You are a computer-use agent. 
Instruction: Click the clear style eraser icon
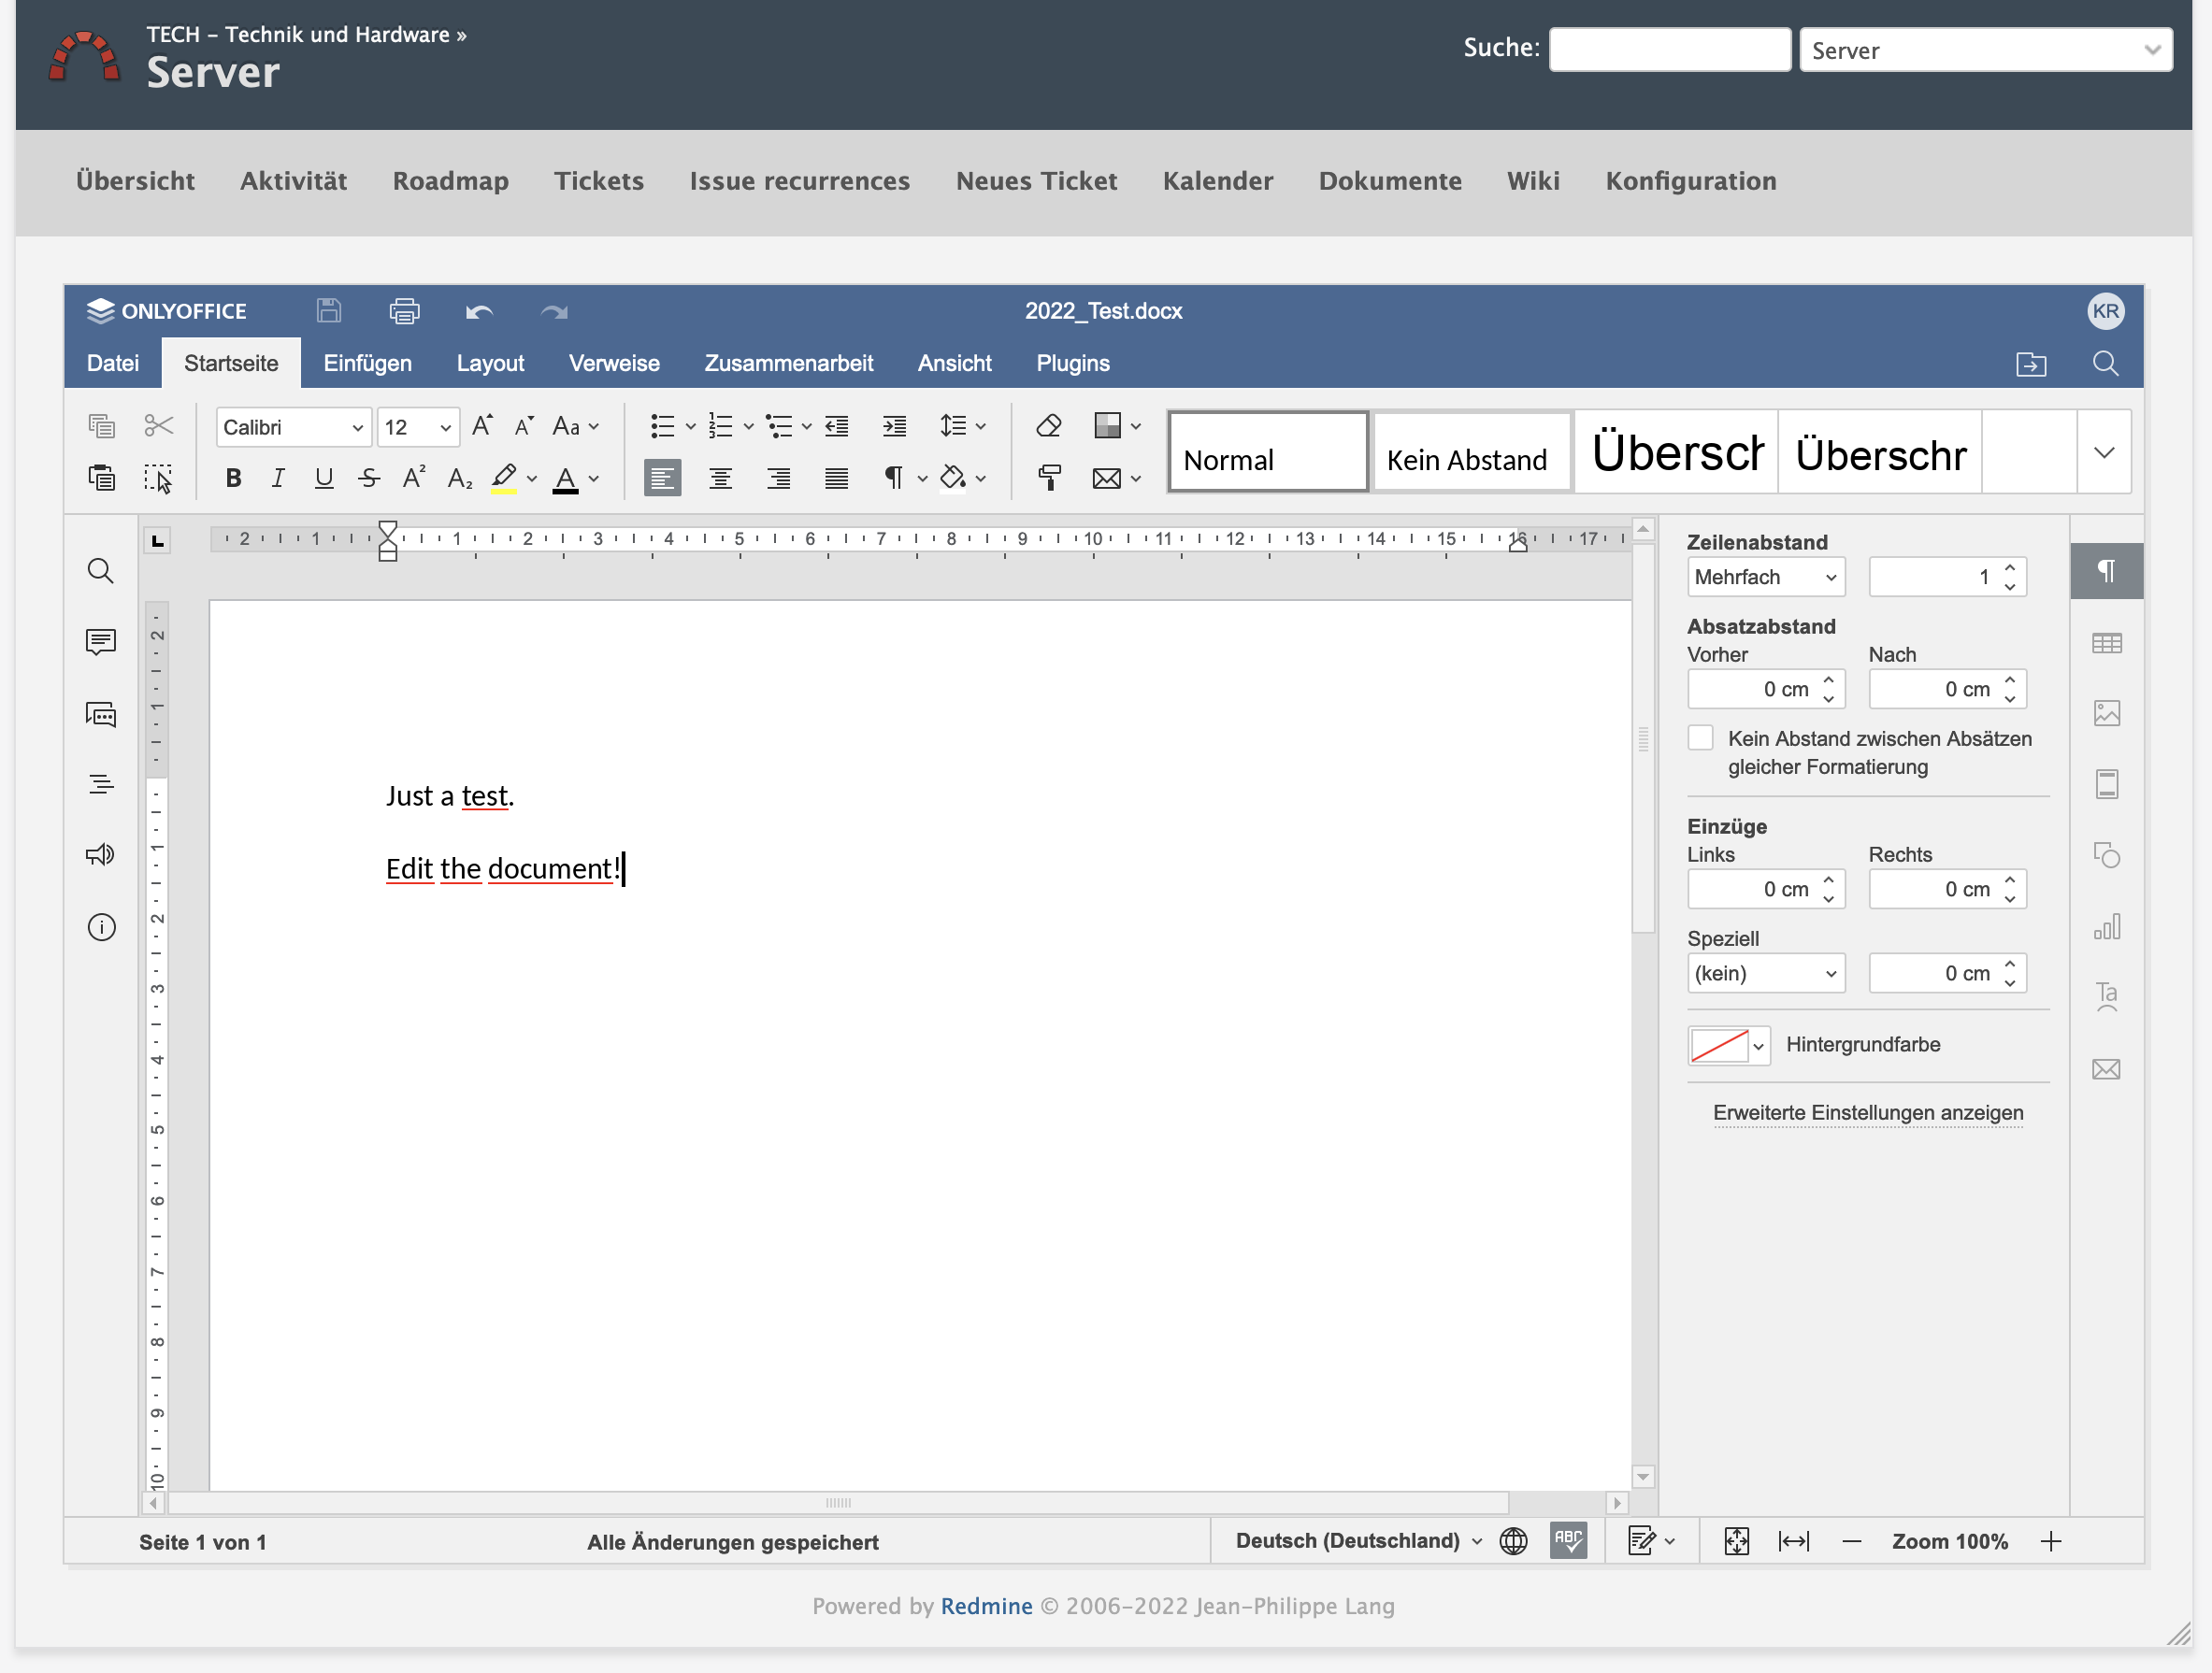tap(1048, 426)
